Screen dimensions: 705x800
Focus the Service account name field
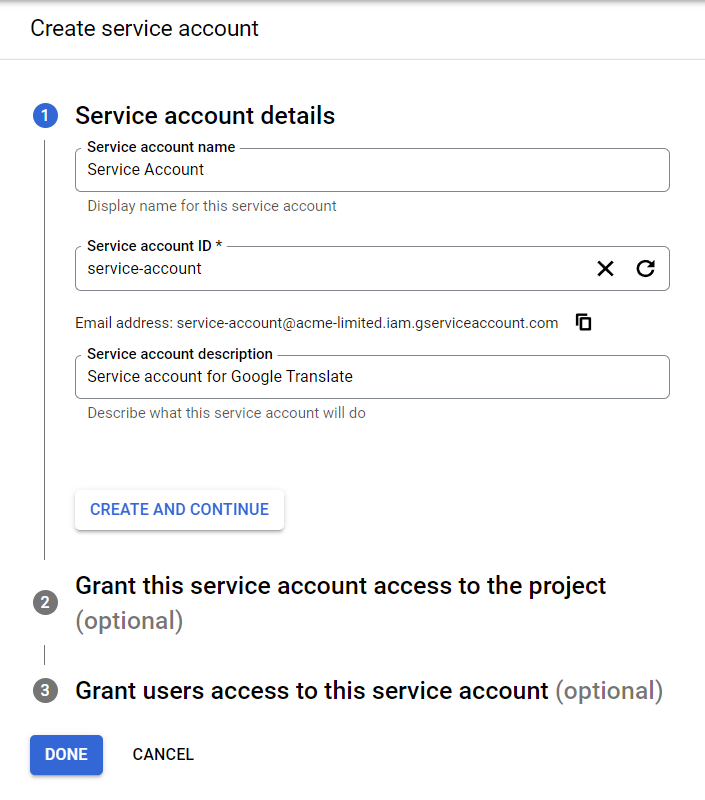[372, 170]
